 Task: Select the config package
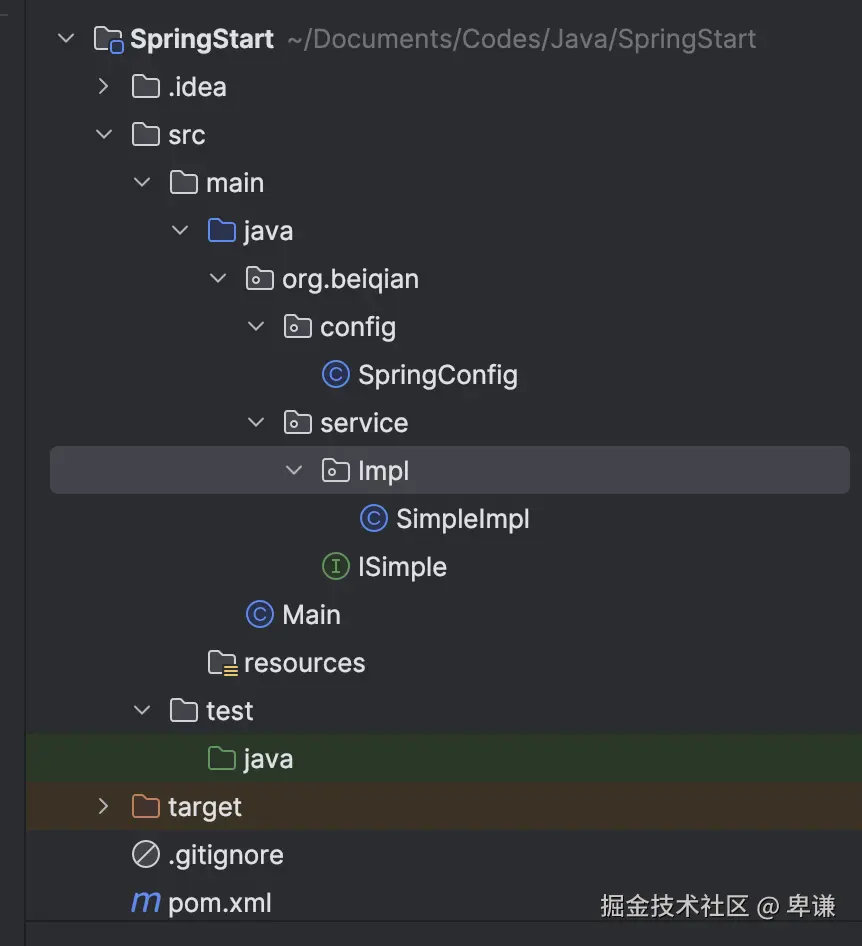click(x=357, y=327)
